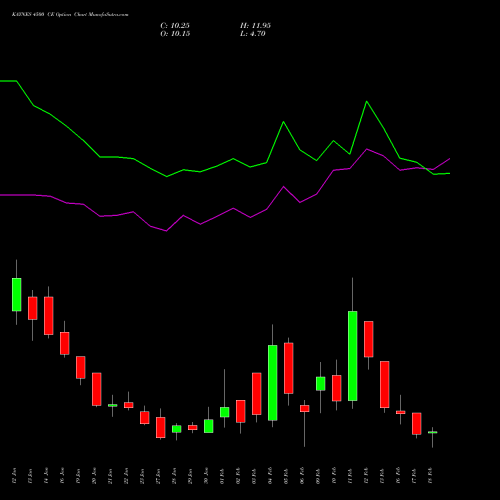Viewport: 500px width, 500px height.
Task: Click the '20 Jan' date label on the axis
Action: tap(94, 476)
